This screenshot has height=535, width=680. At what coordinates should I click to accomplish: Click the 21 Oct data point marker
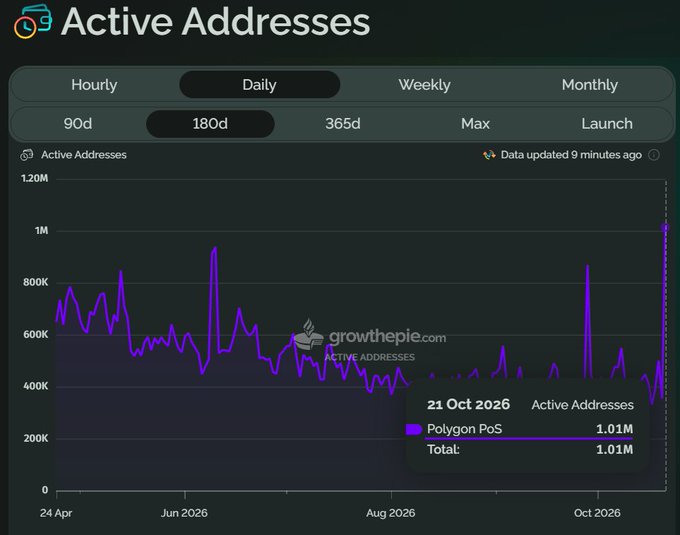[x=665, y=227]
